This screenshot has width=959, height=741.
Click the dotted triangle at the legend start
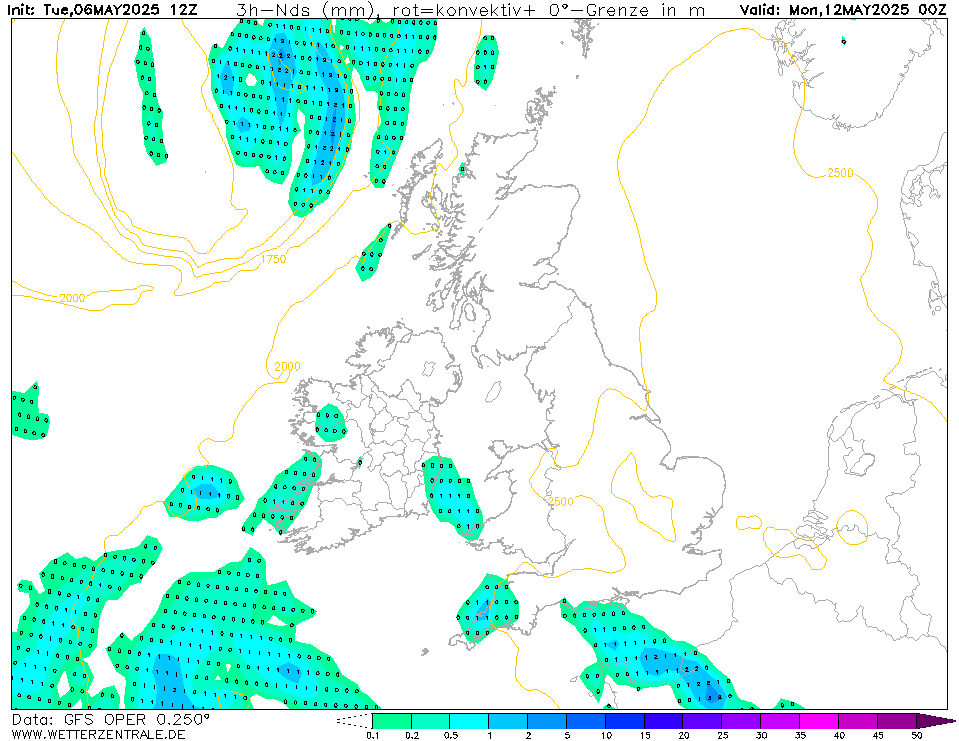[x=354, y=721]
